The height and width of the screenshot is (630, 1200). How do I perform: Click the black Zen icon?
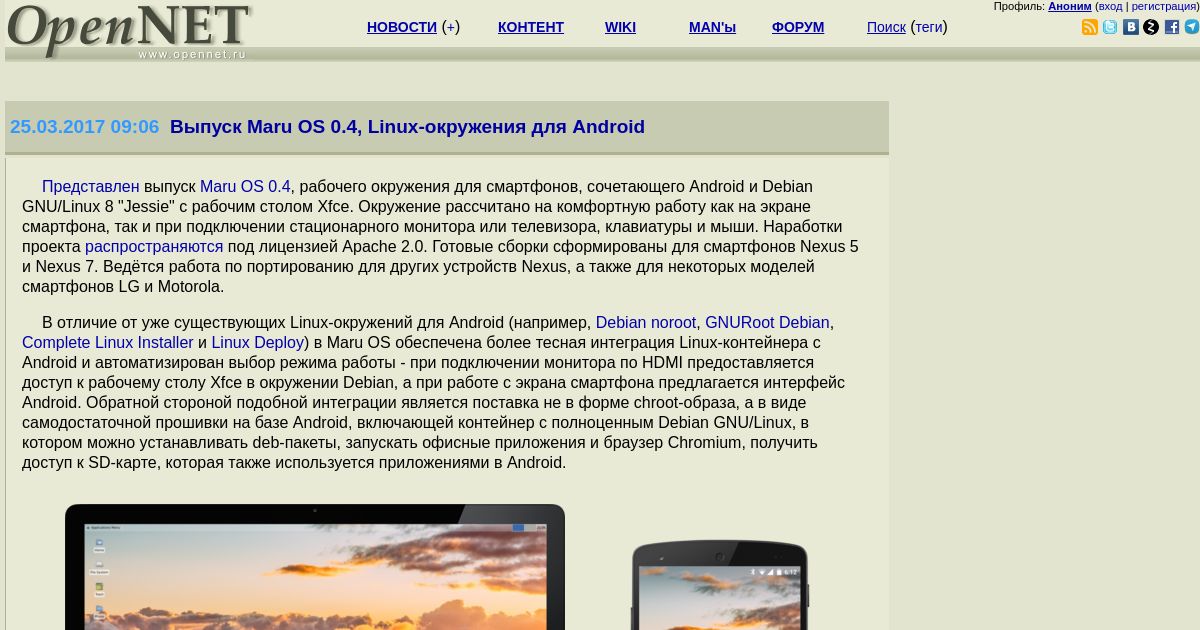pyautogui.click(x=1151, y=27)
